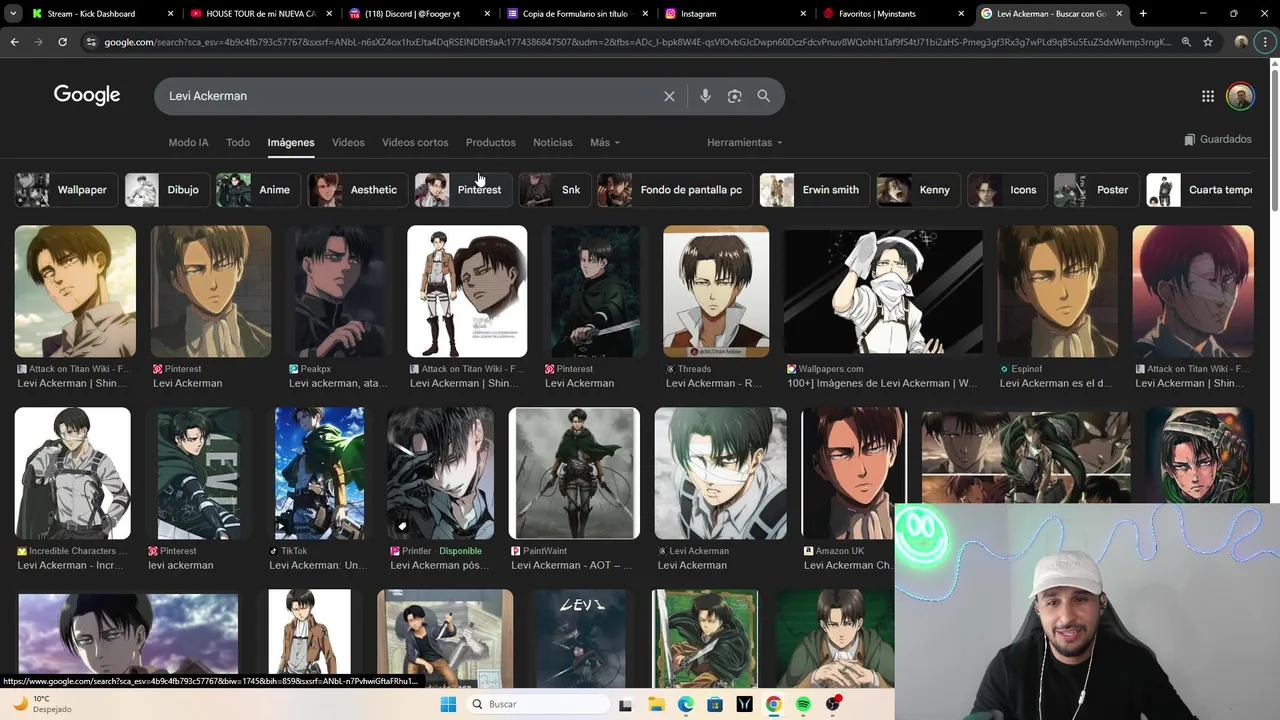1280x720 pixels.
Task: Filter by the Pinterest chip
Action: tap(464, 190)
